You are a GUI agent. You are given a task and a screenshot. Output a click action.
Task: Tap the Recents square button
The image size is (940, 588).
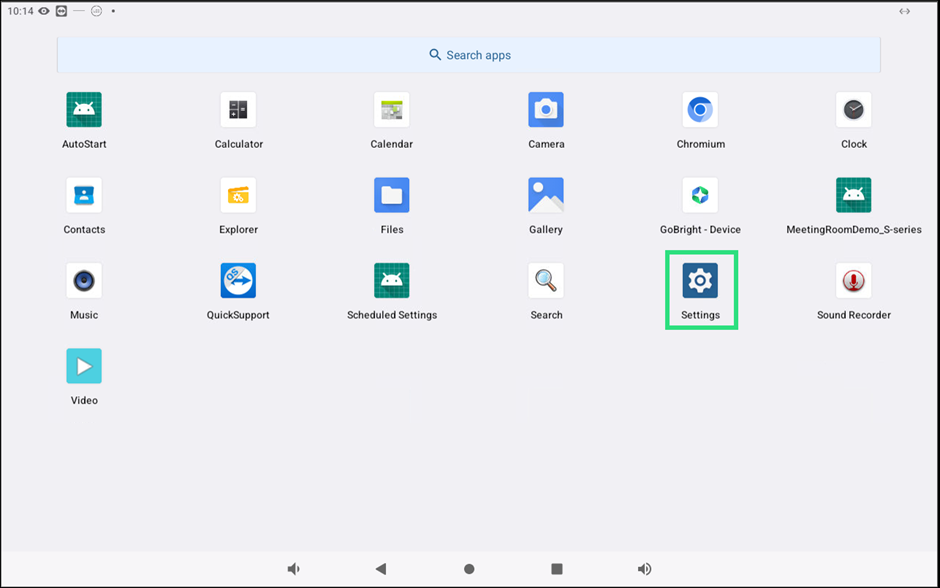[557, 569]
